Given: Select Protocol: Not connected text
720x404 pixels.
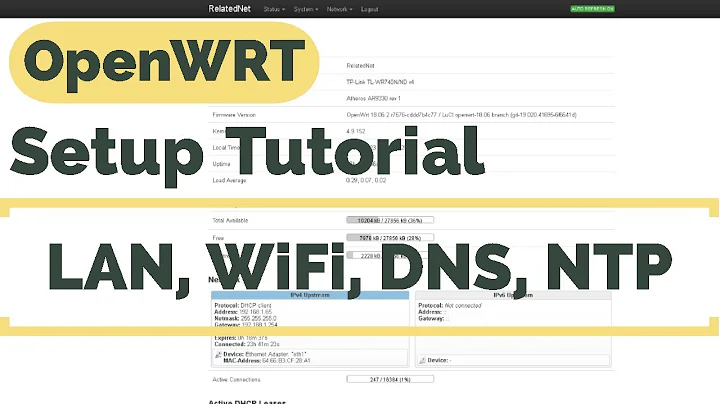Looking at the screenshot, I should click(x=450, y=305).
